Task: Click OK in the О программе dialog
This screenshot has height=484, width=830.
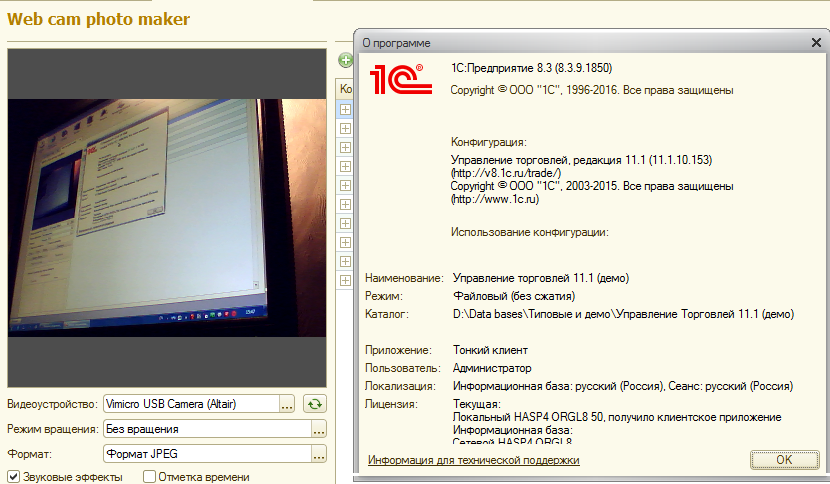Action: point(784,460)
